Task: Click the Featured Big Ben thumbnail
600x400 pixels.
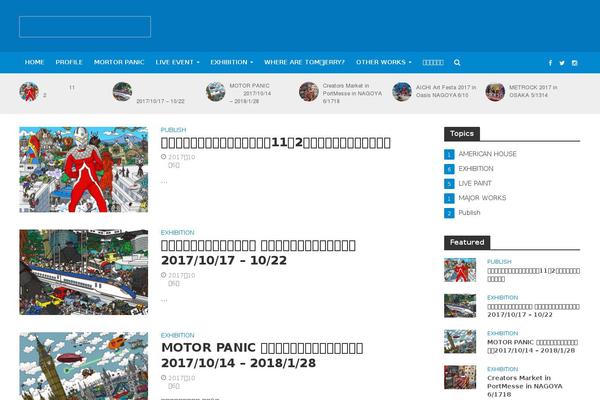Action: coord(460,341)
